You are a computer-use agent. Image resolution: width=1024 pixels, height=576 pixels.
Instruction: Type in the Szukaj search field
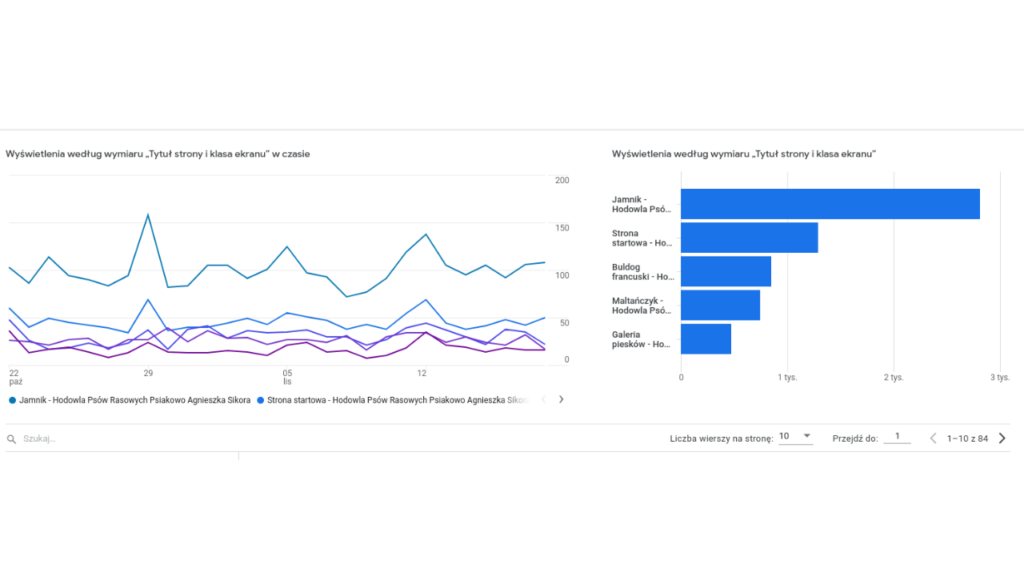coord(100,439)
